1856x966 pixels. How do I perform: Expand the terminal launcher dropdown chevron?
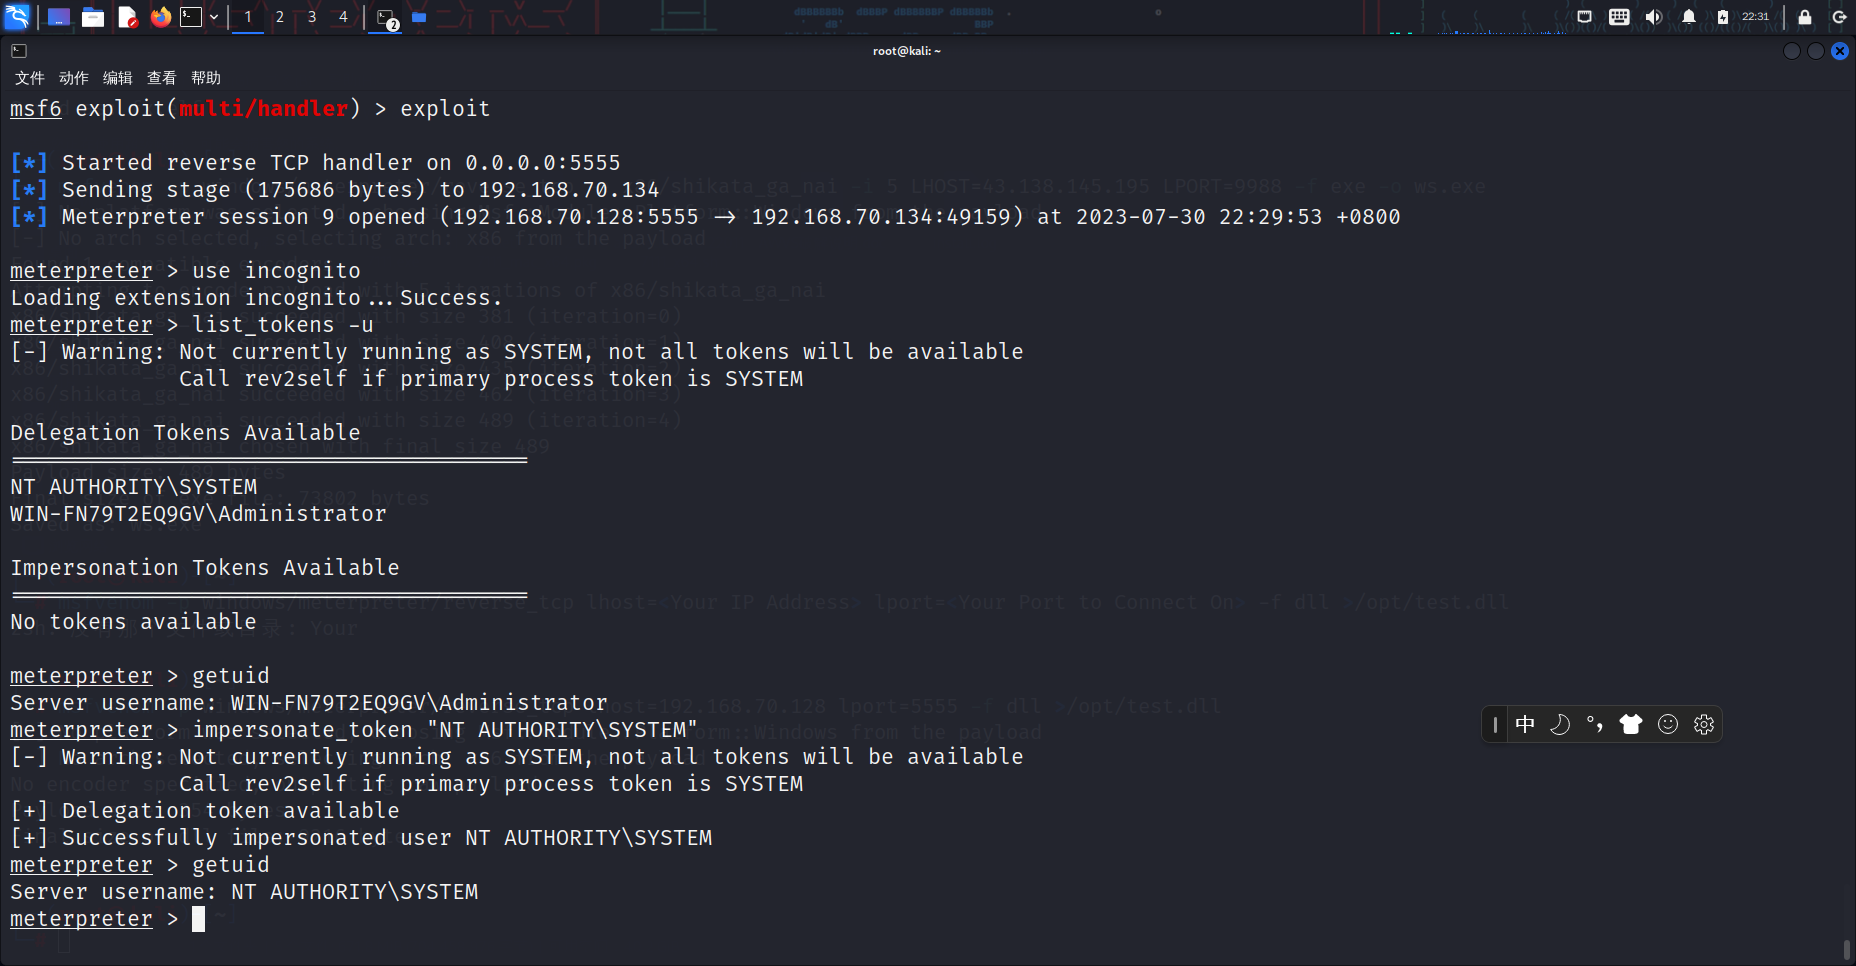213,17
